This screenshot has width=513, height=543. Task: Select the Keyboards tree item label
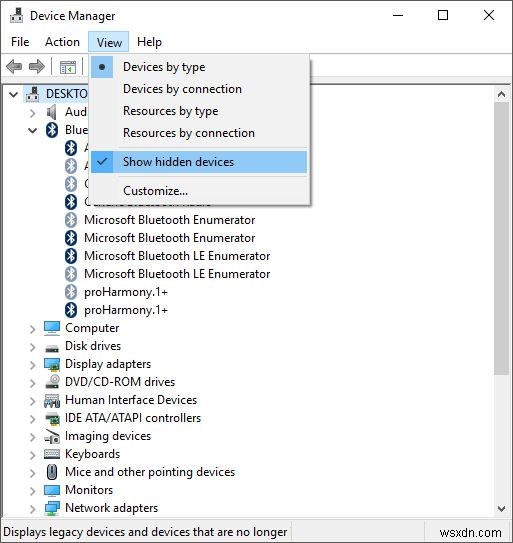(92, 454)
